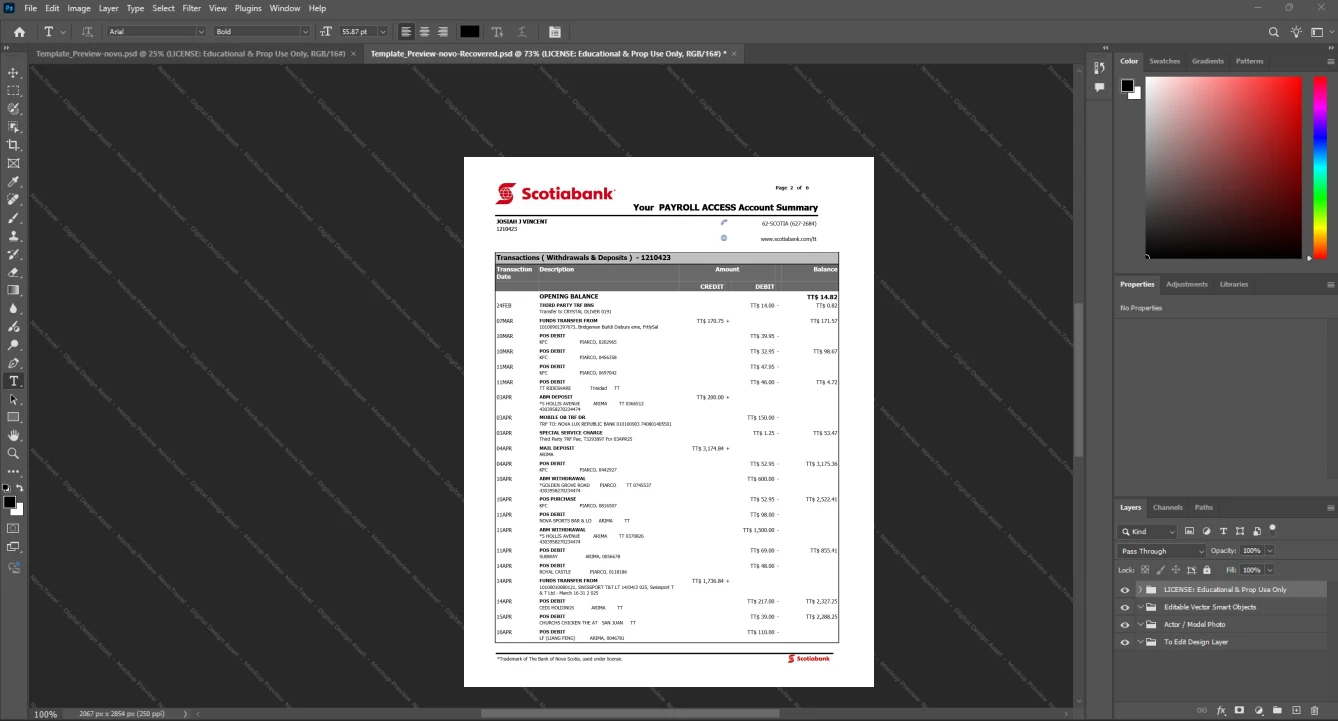1338x721 pixels.
Task: Open the Paths tab
Action: coord(1203,507)
